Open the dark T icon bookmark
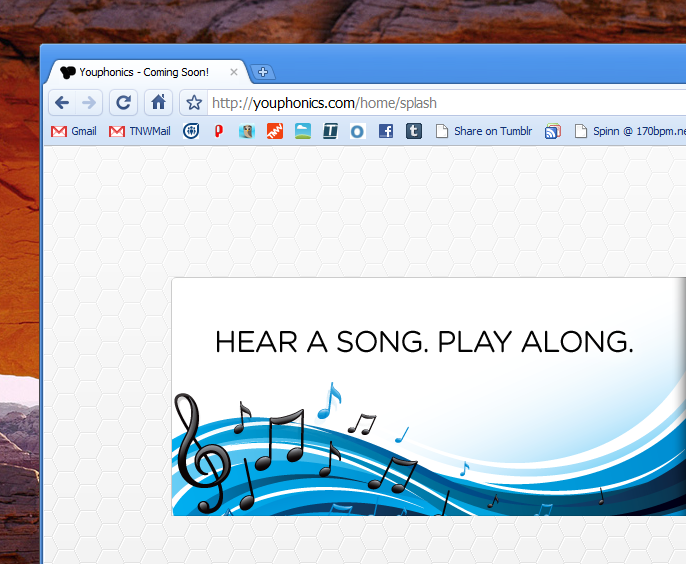 (x=330, y=131)
